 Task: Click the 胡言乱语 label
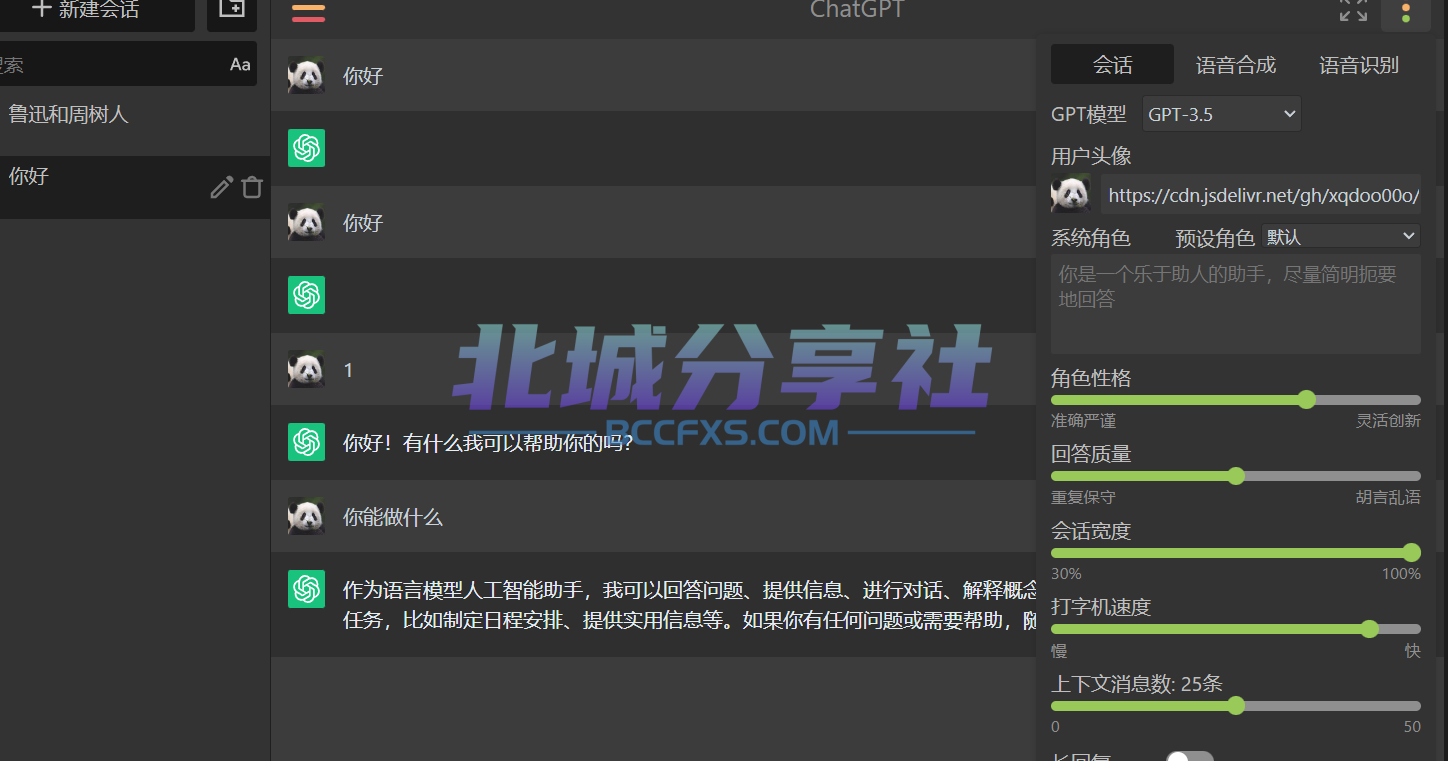click(1388, 497)
